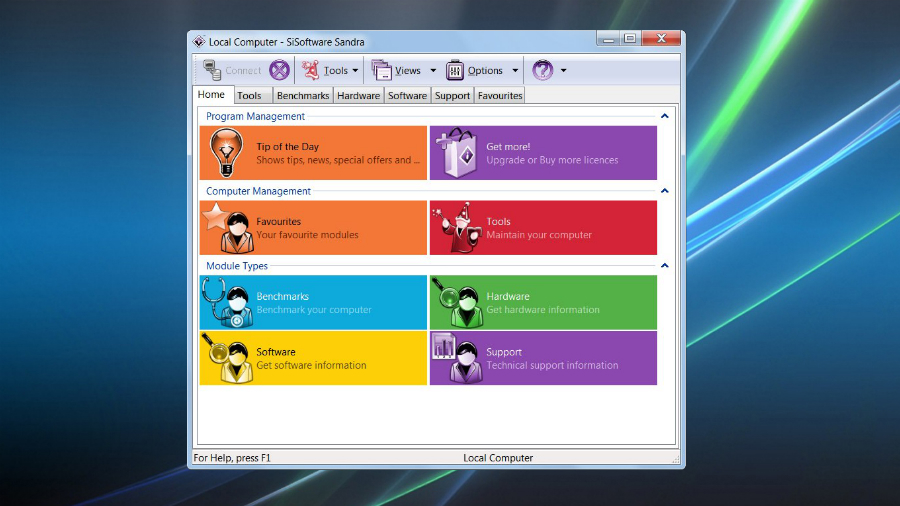Collapse the Computer Management section
This screenshot has height=506, width=900.
(665, 190)
